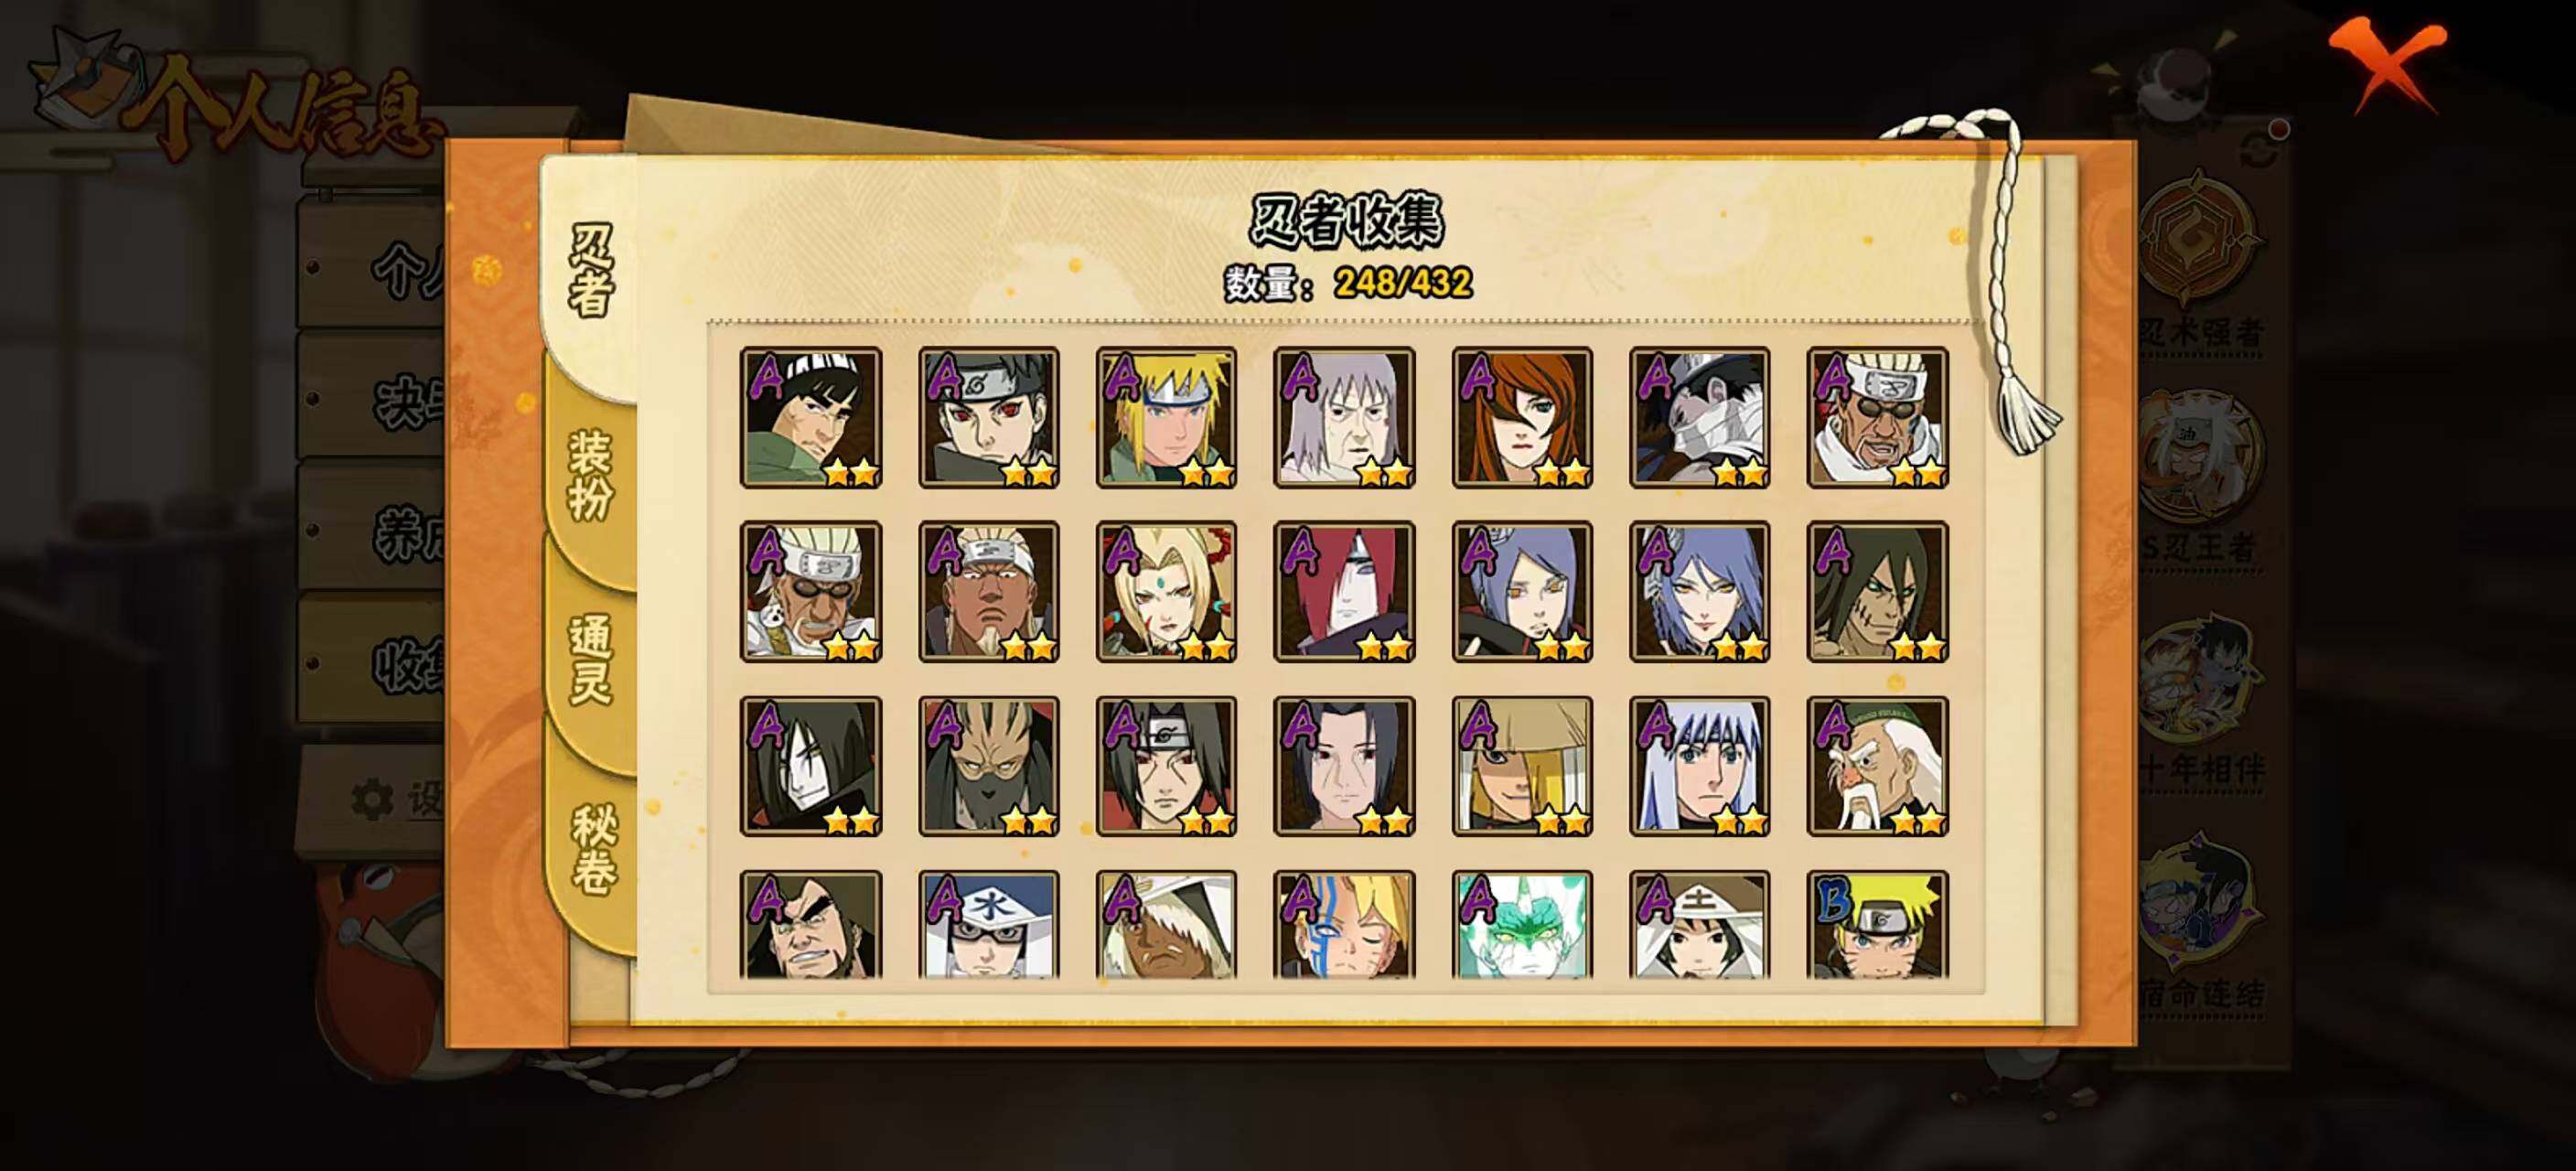Open the 秘卷 scroll tab
Screen dimensions: 2576x1171
[x=592, y=848]
